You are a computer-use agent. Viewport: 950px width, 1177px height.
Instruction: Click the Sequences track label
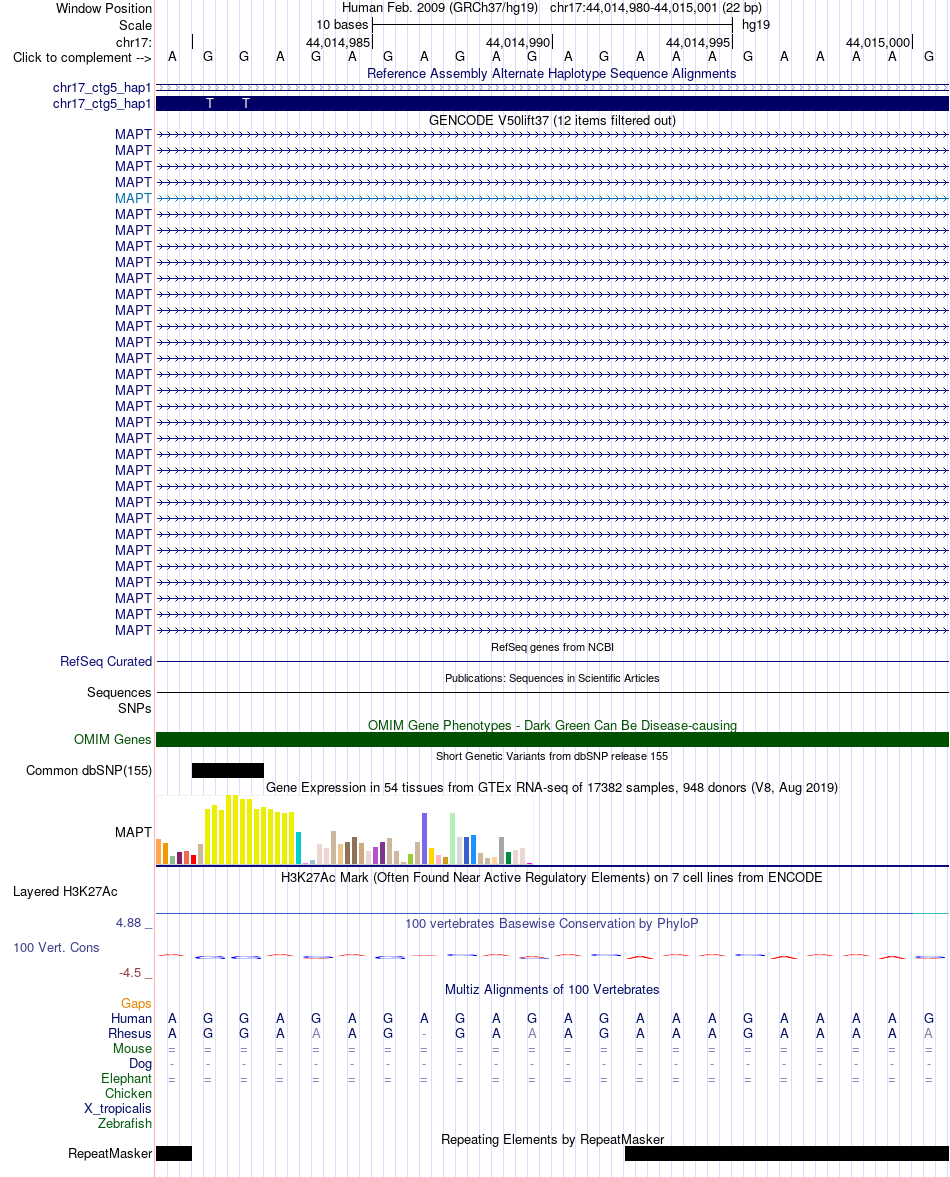[x=119, y=692]
